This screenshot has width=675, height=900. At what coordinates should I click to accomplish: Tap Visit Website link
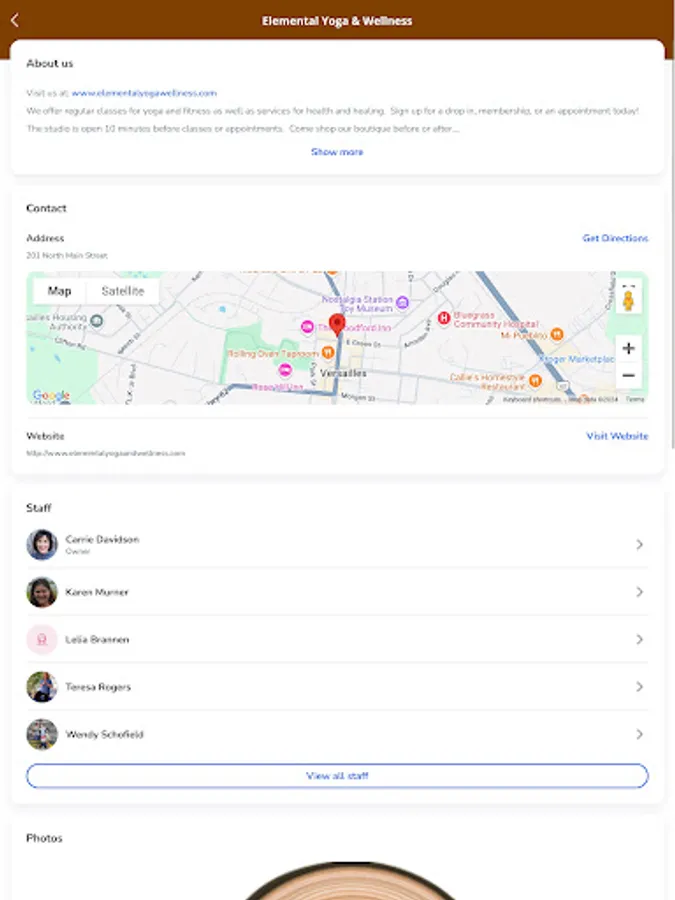pyautogui.click(x=617, y=436)
